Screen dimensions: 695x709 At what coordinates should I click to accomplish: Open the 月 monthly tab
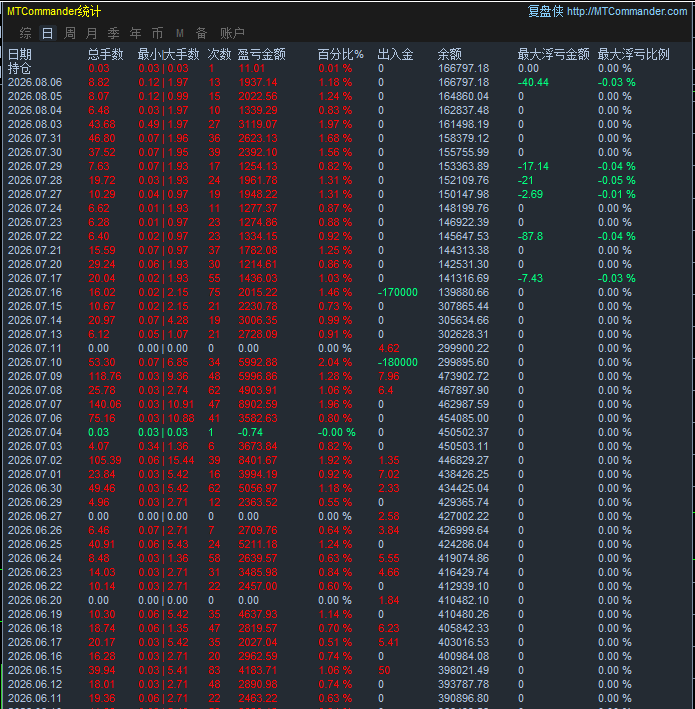[91, 33]
